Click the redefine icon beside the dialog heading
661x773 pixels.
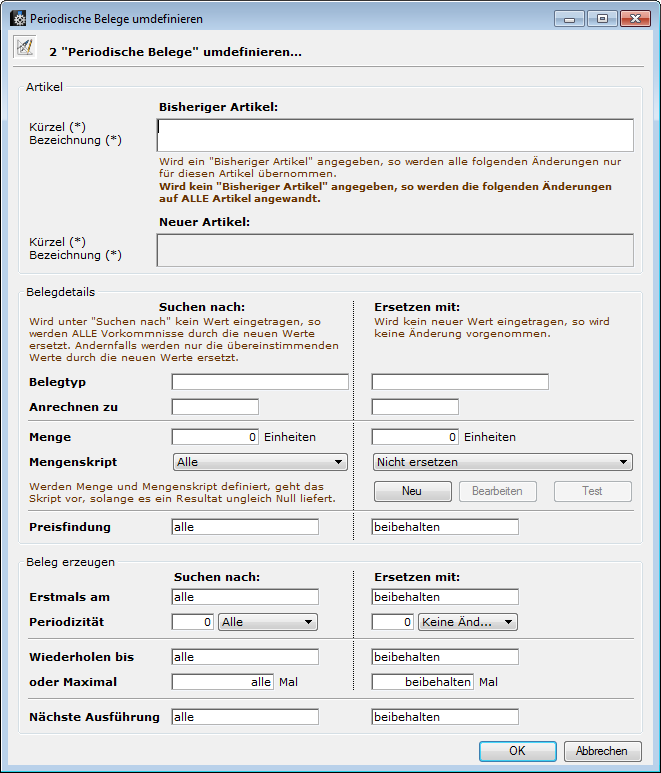pos(24,48)
